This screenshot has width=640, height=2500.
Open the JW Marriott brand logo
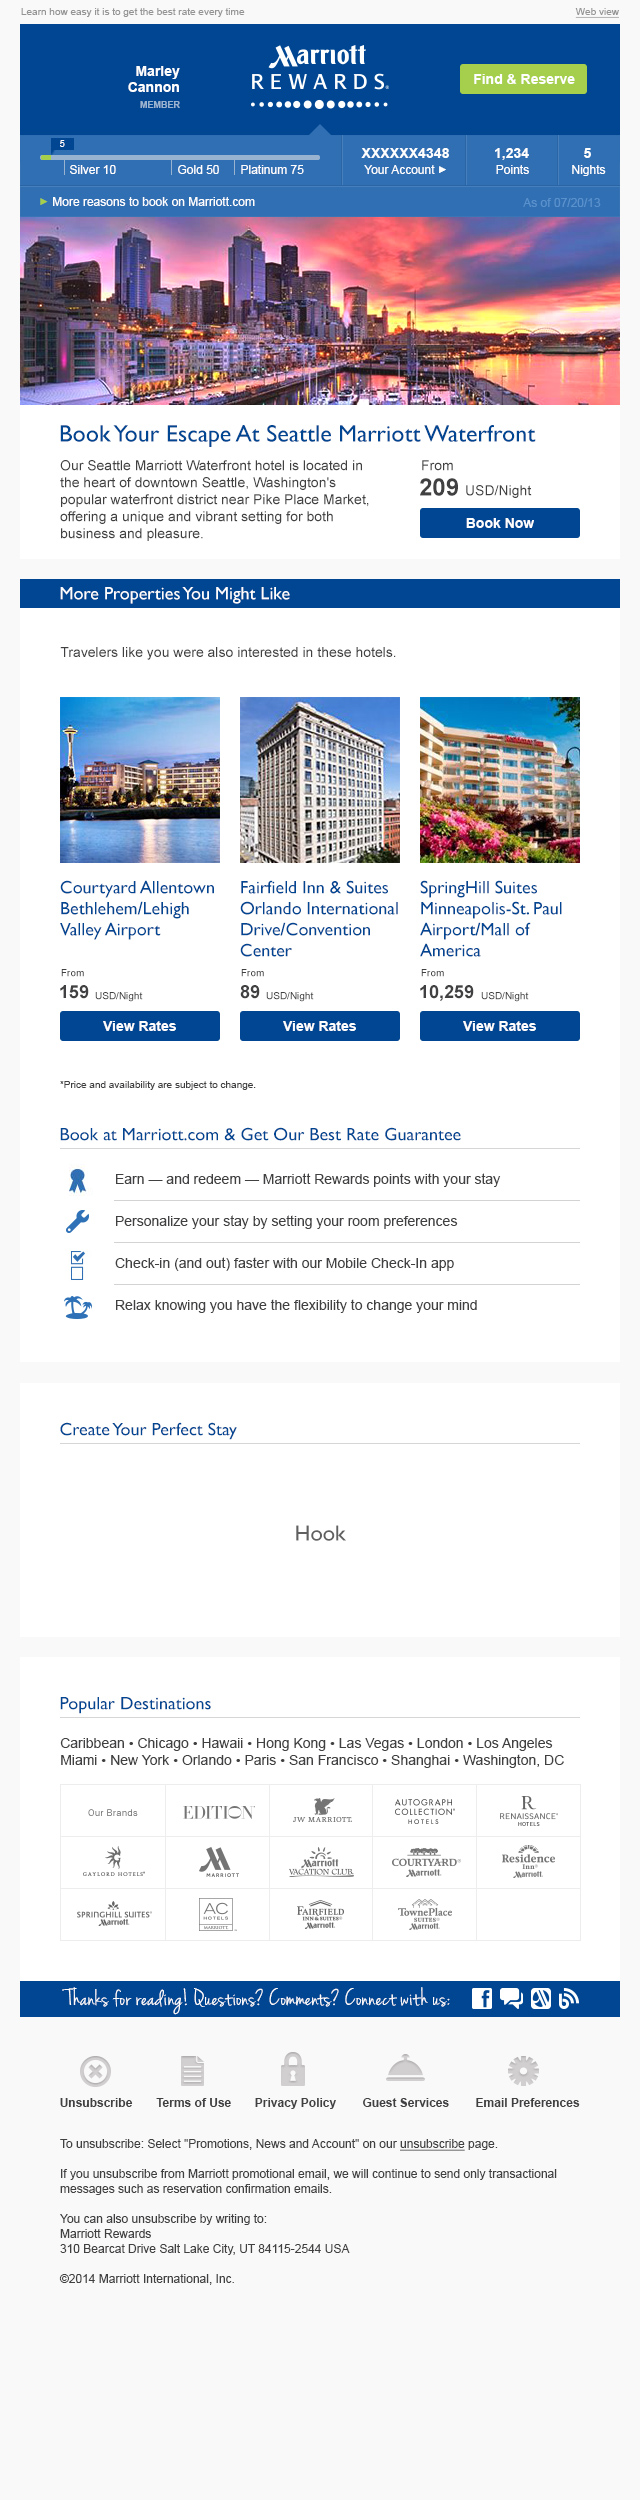[322, 1811]
